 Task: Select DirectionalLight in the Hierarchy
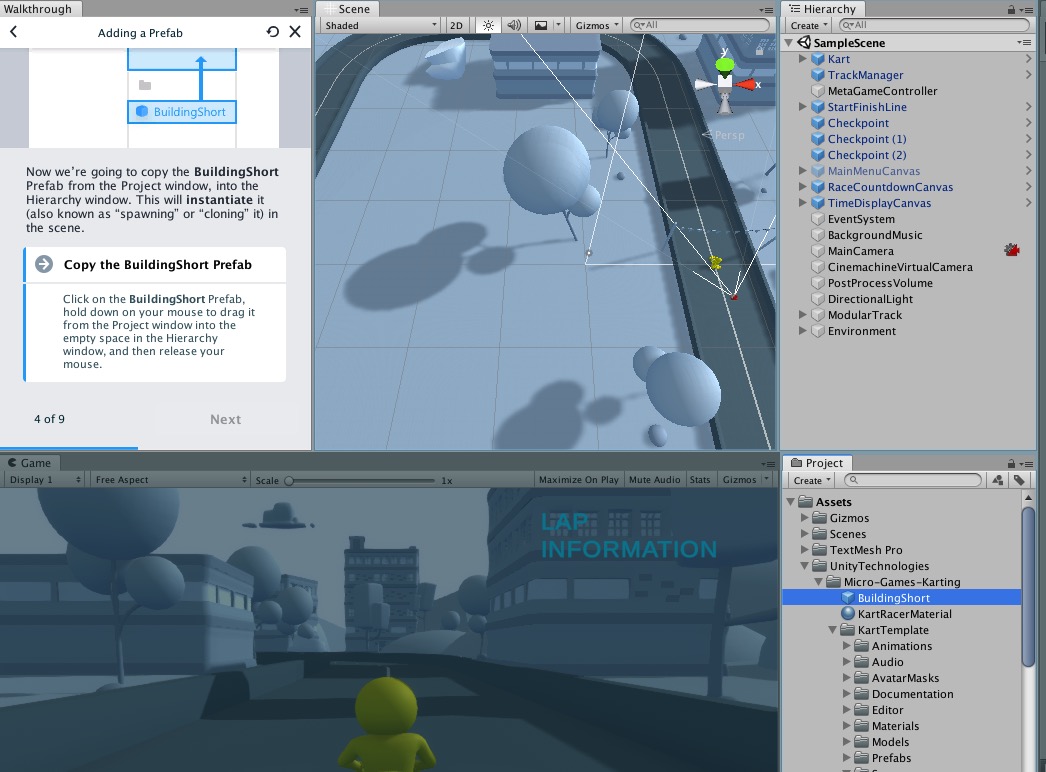(x=870, y=299)
